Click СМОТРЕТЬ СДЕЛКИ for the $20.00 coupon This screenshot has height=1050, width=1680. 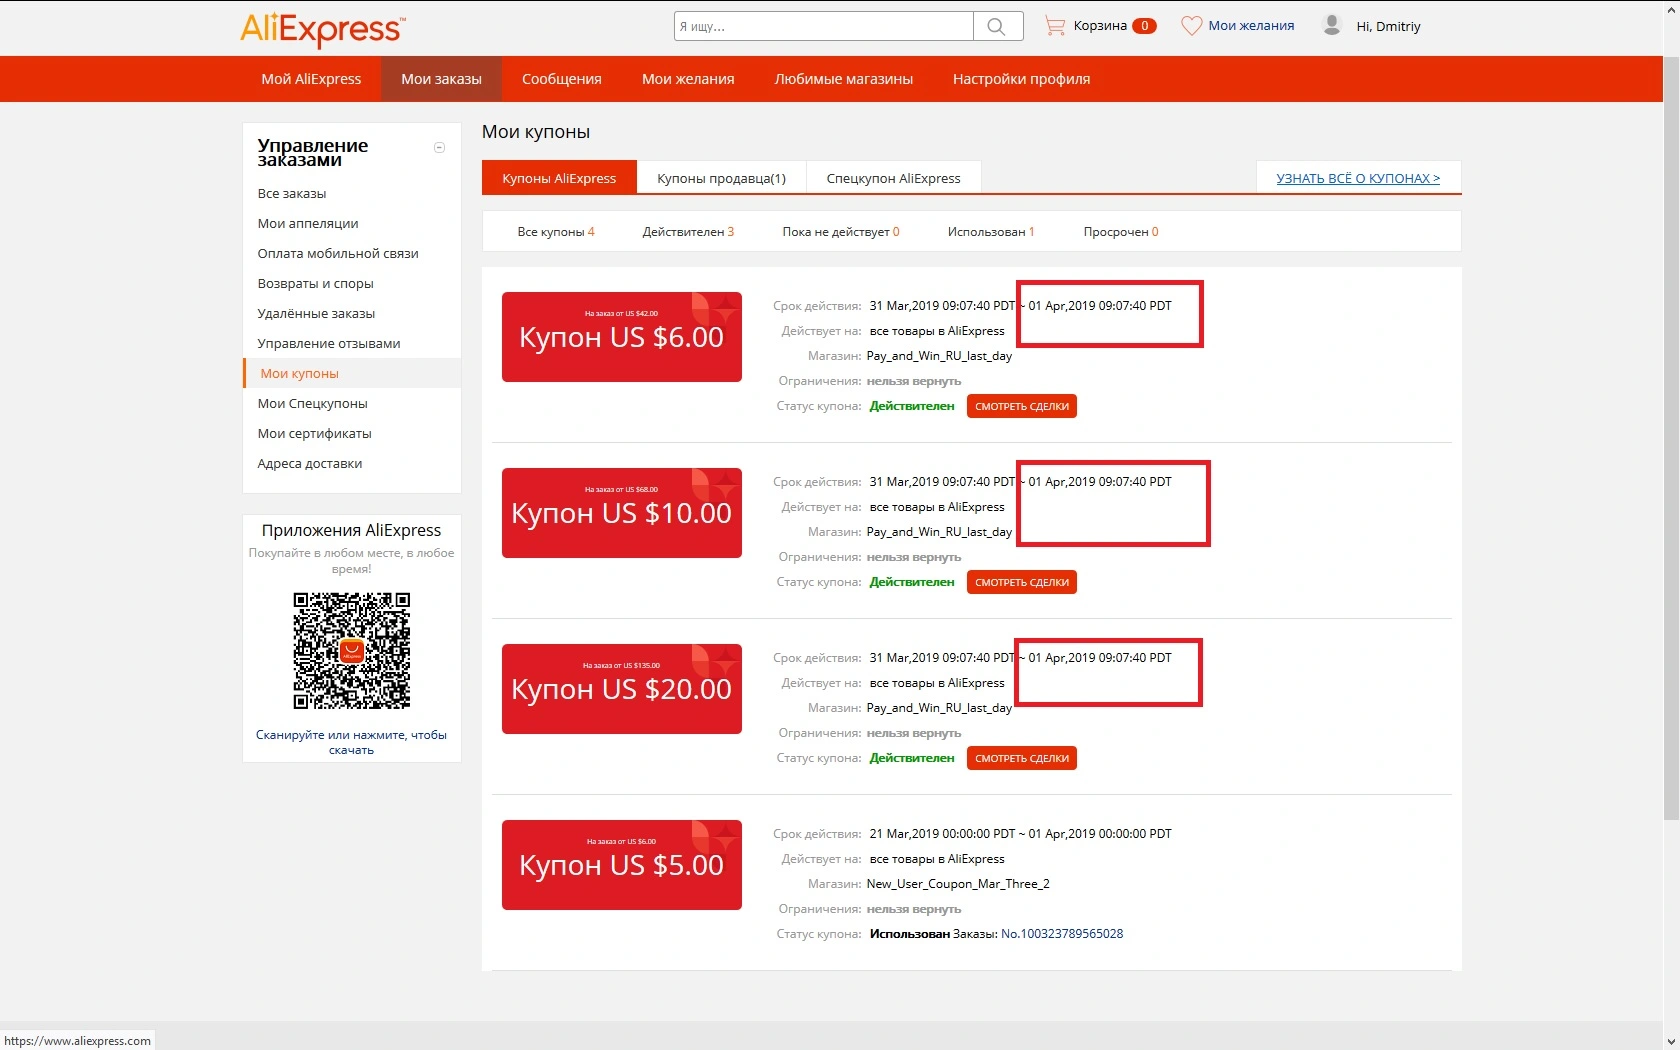click(x=1022, y=758)
